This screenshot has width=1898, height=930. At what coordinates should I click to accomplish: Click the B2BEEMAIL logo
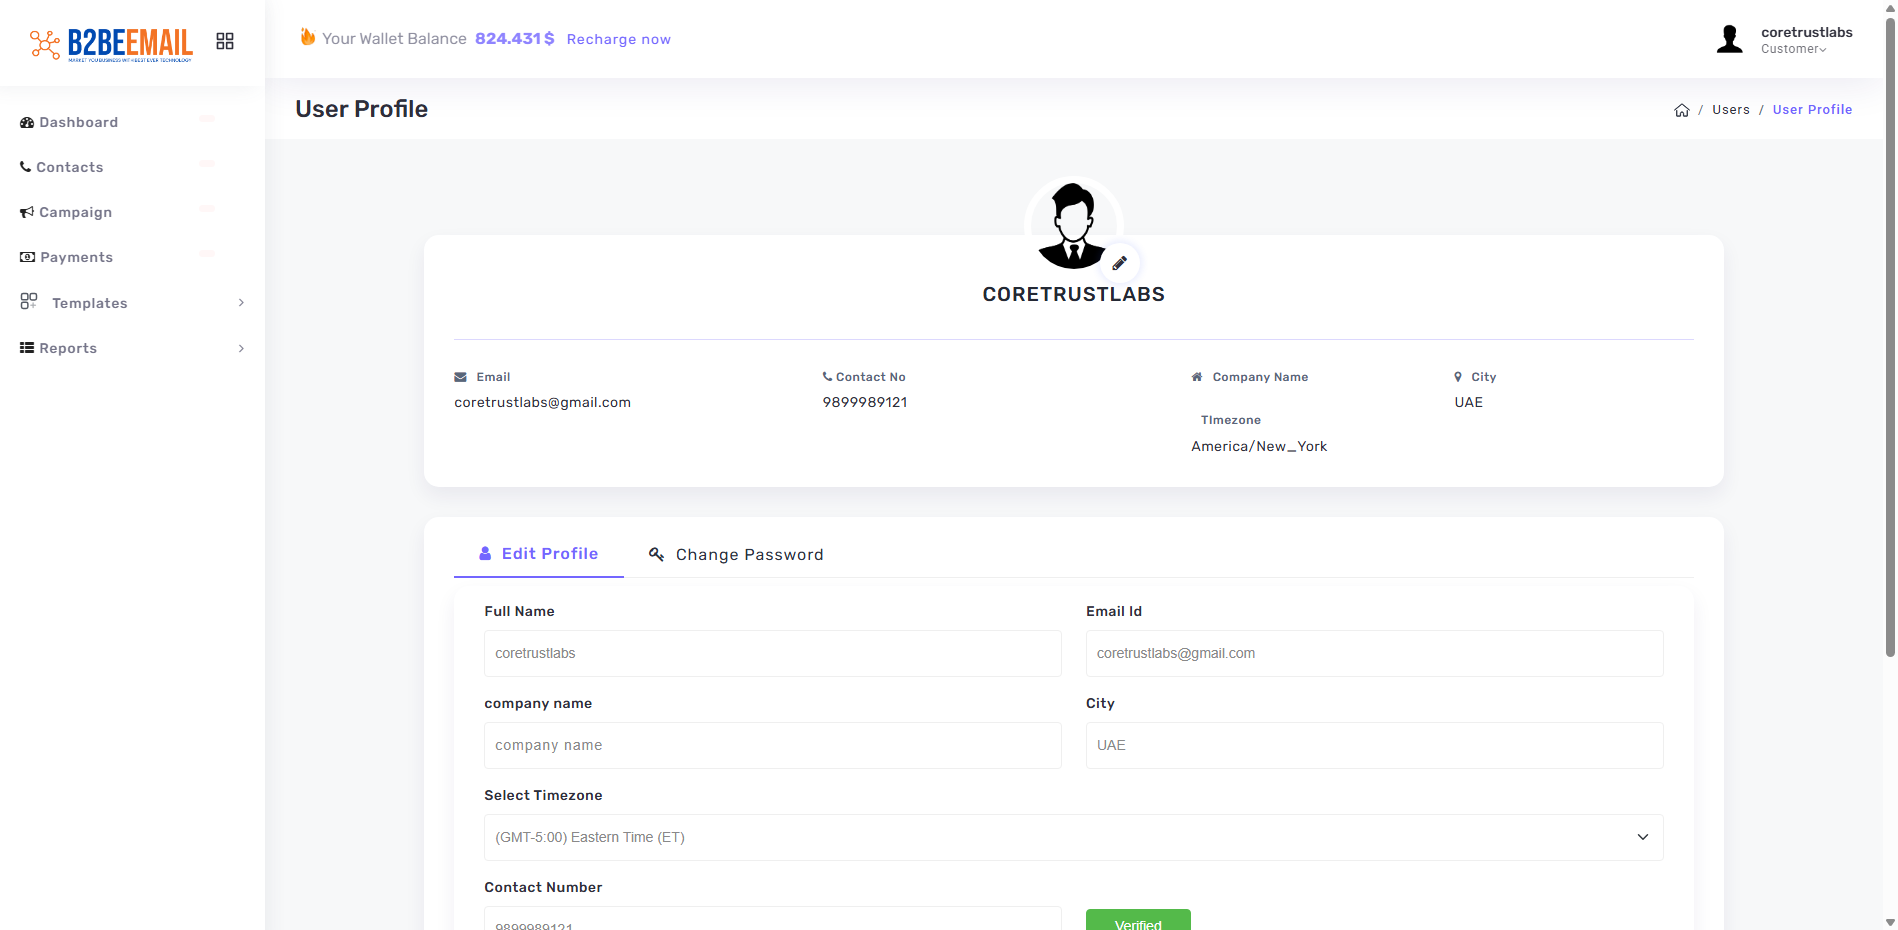pos(112,43)
